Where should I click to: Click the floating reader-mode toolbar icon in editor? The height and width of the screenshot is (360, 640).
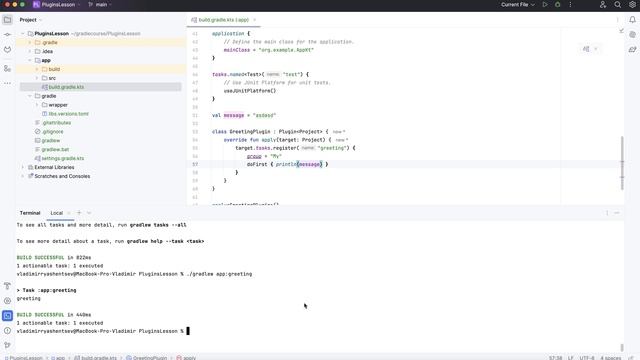coord(586,49)
